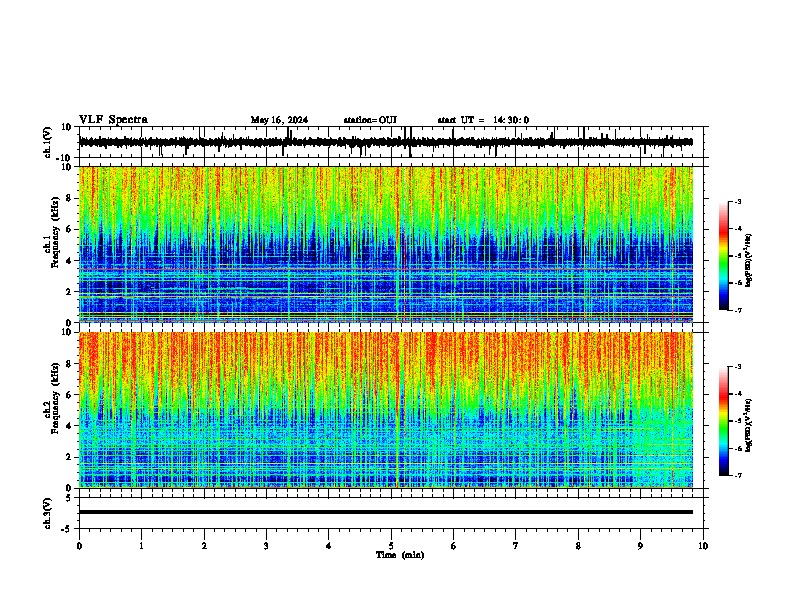The height and width of the screenshot is (612, 792).
Task: Click the ch.2 spectrogram color scale bar
Action: [x=723, y=421]
